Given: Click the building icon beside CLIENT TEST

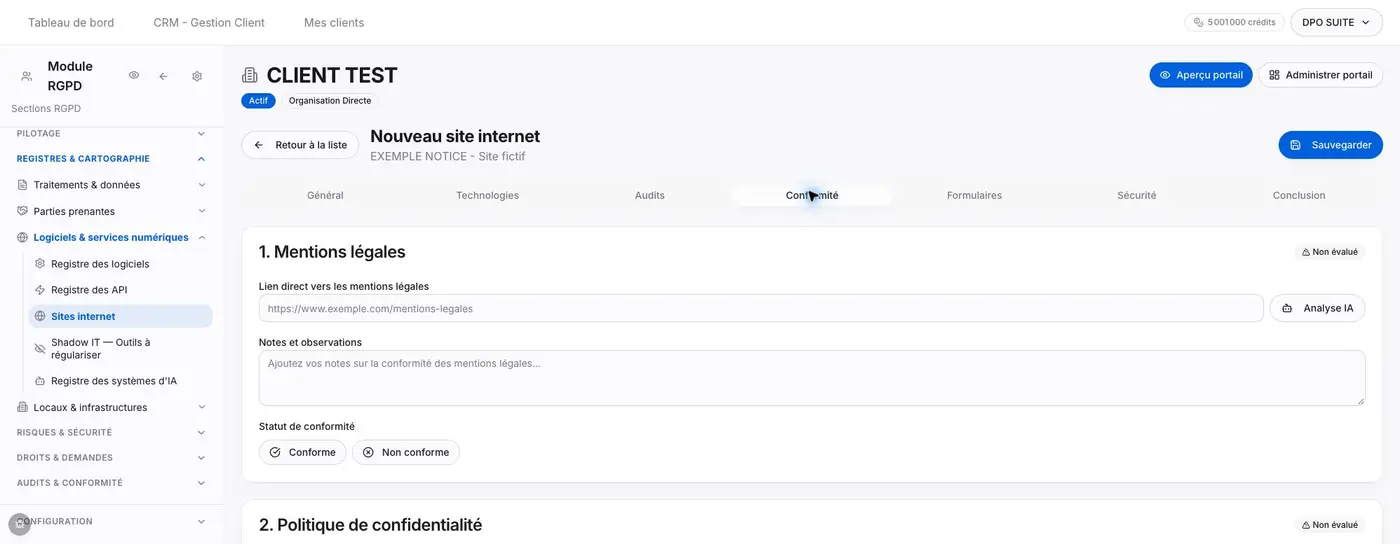Looking at the screenshot, I should click(x=250, y=75).
